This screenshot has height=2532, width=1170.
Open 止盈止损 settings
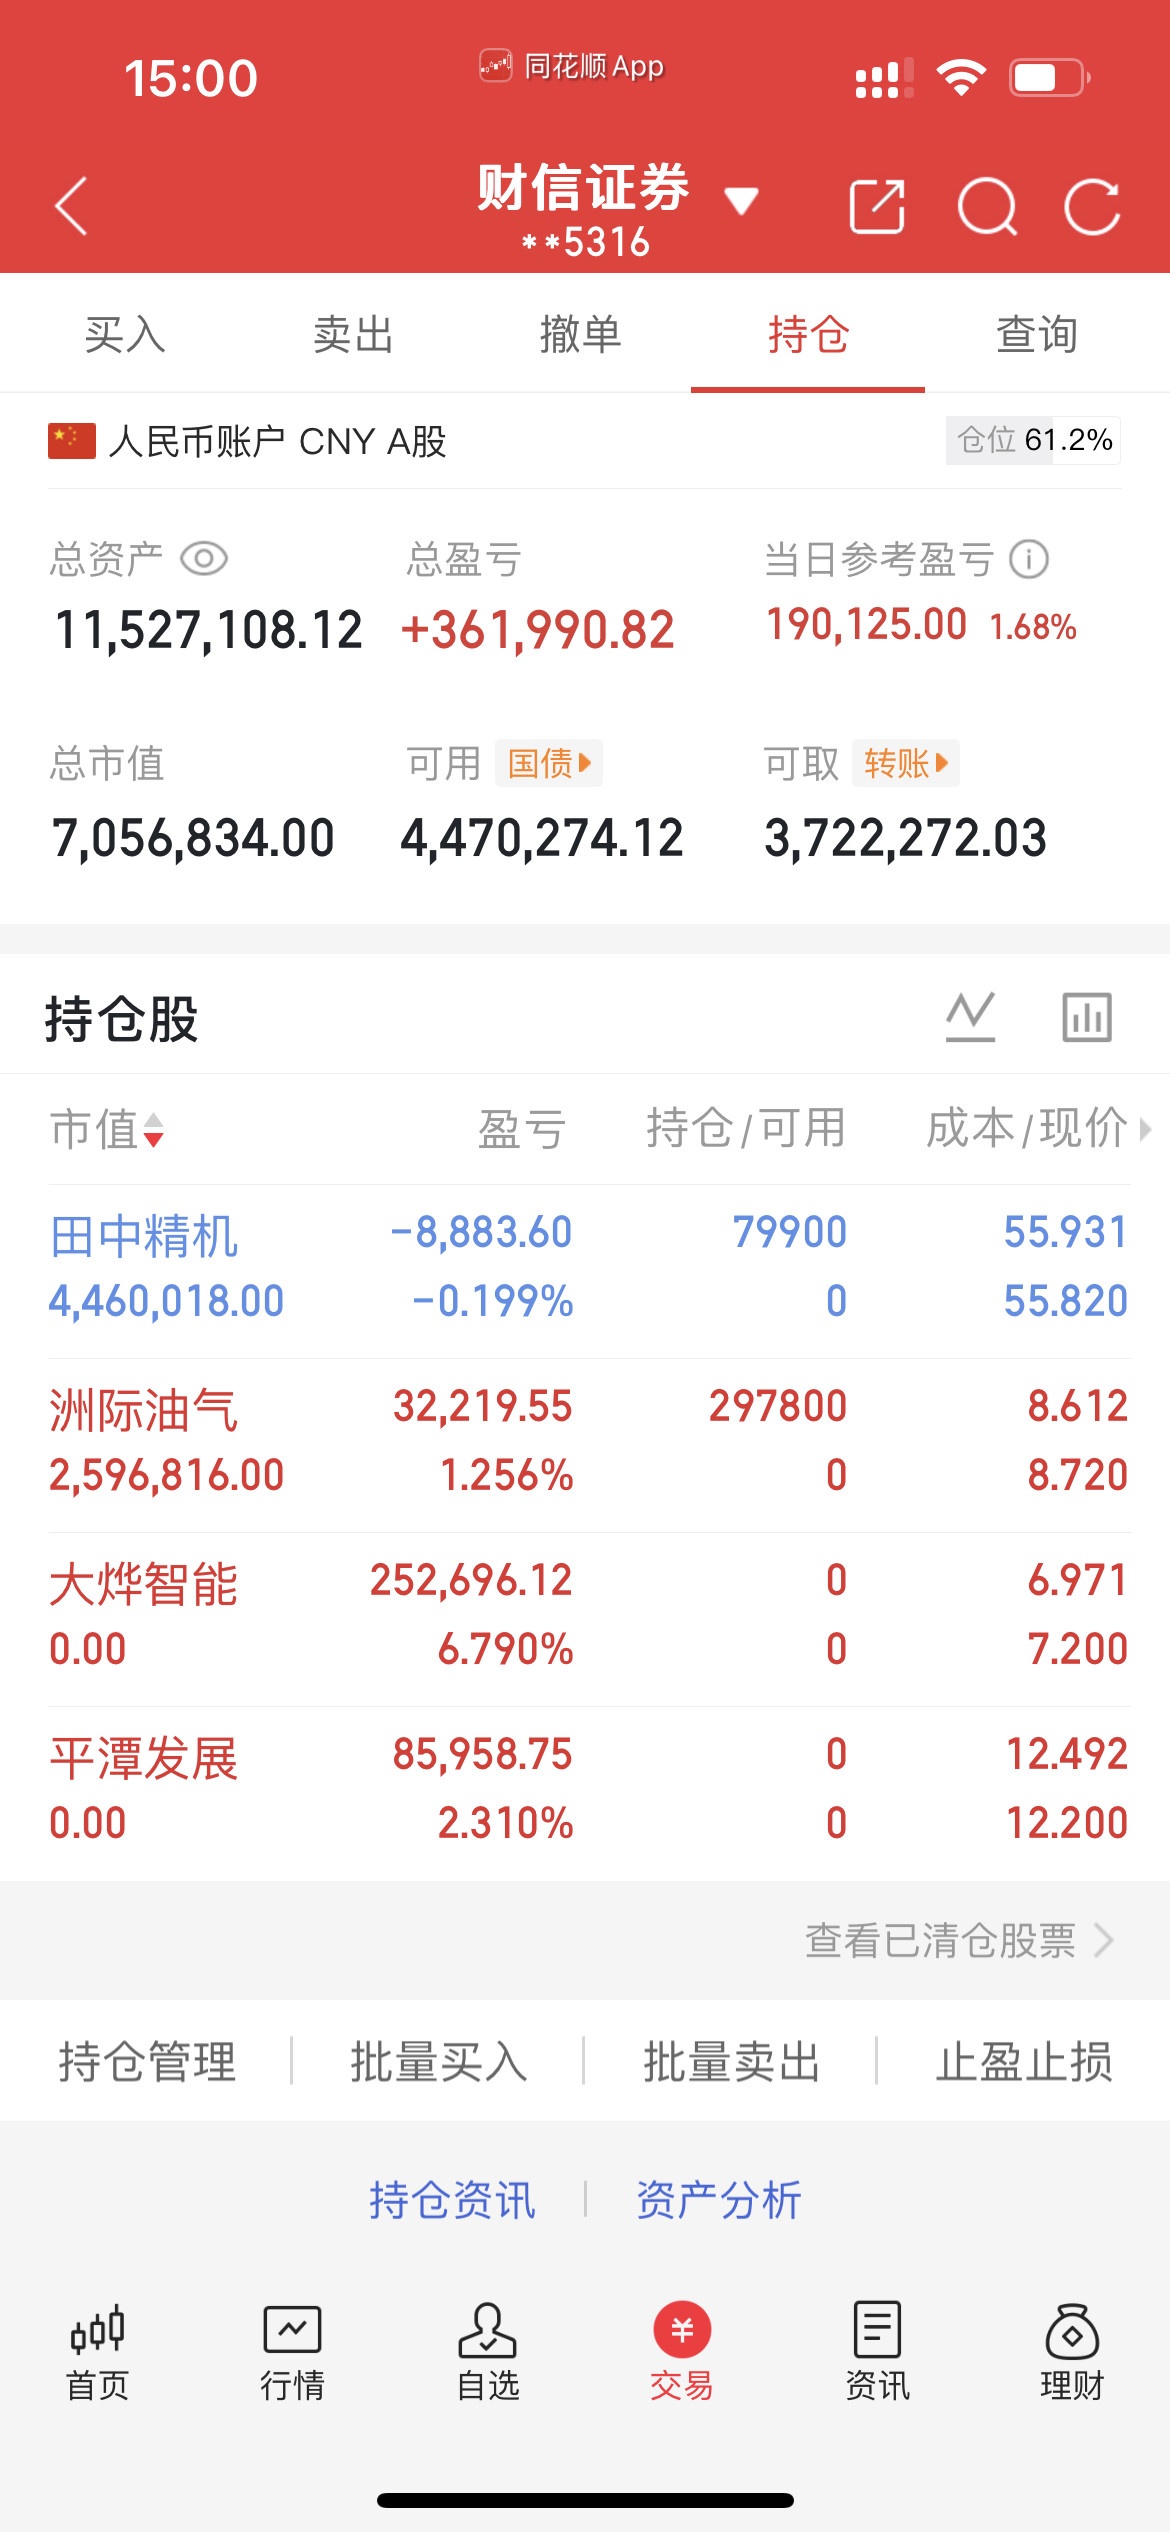(x=1024, y=2061)
